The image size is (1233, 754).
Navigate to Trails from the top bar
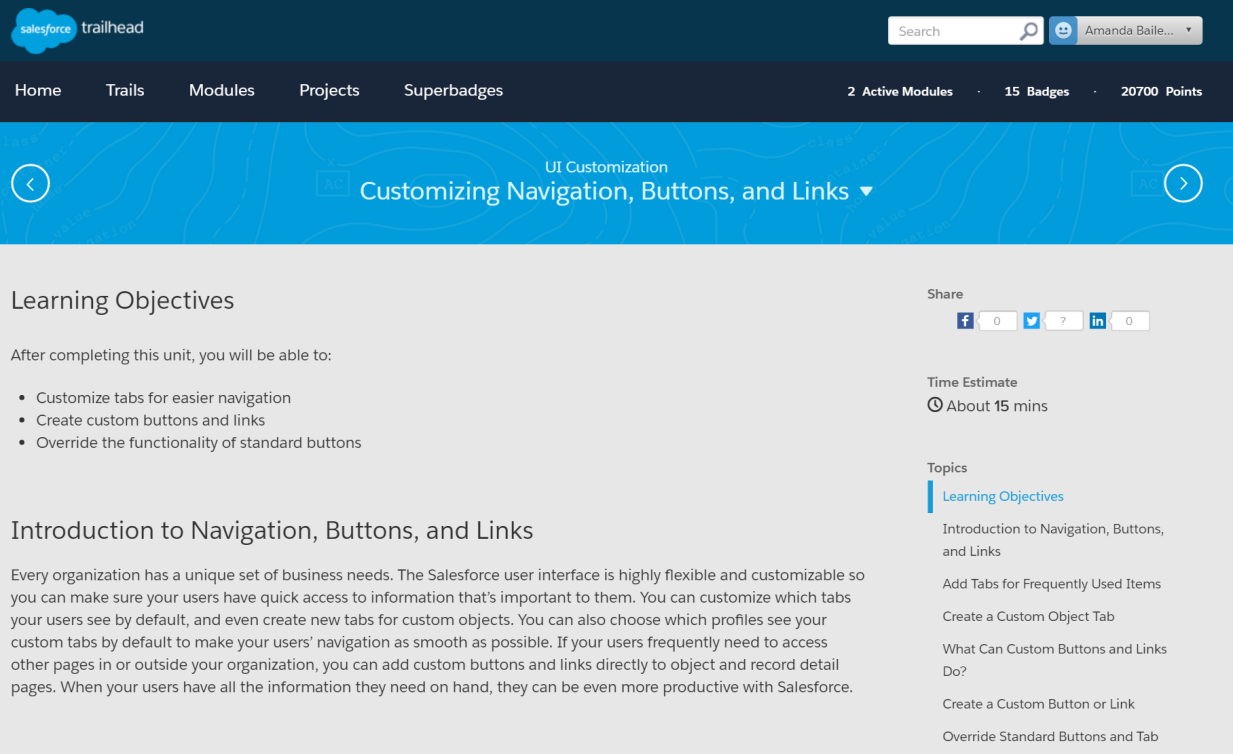tap(124, 90)
